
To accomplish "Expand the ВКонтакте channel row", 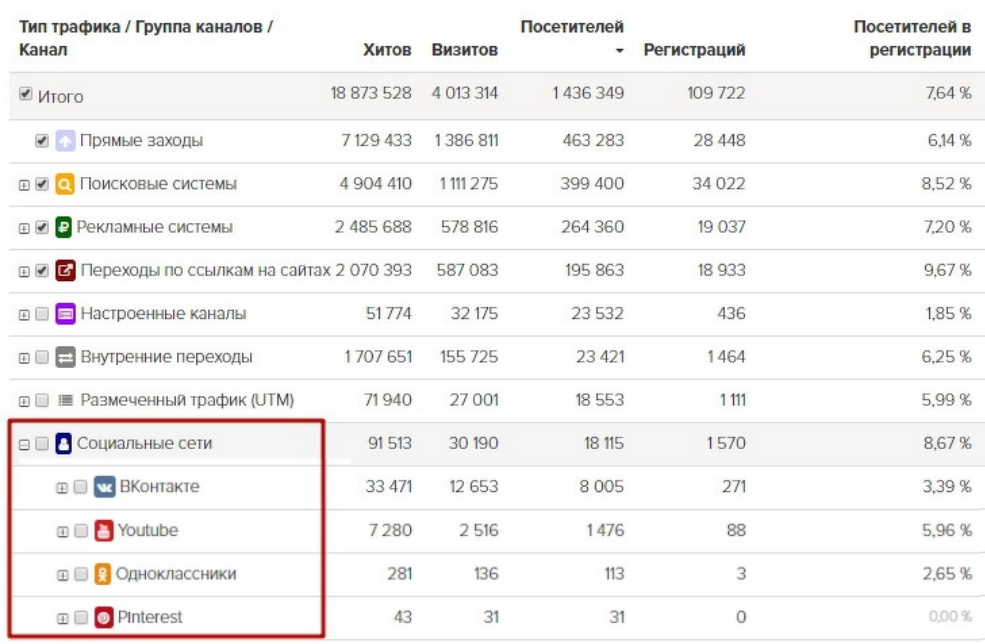I will (63, 488).
